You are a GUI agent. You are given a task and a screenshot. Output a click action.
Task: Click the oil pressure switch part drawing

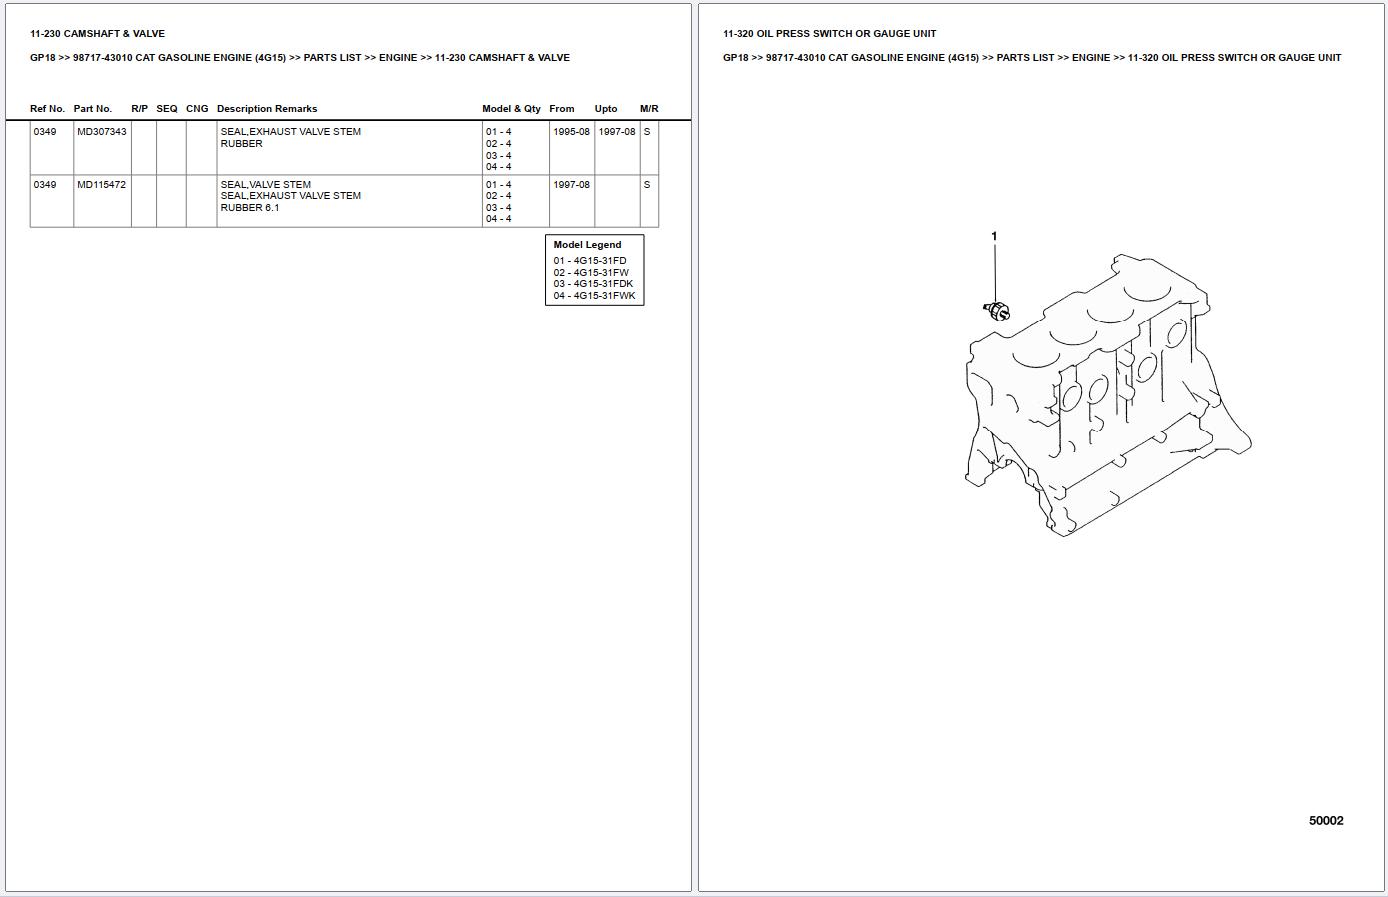click(997, 311)
